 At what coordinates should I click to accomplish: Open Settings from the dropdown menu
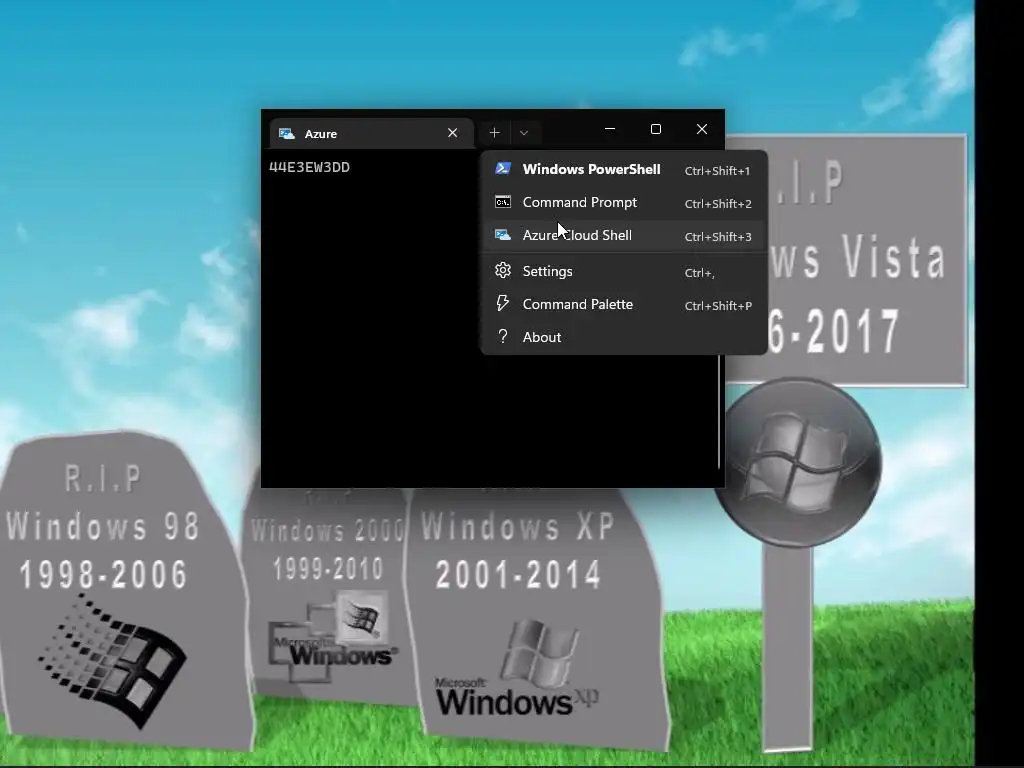tap(624, 271)
